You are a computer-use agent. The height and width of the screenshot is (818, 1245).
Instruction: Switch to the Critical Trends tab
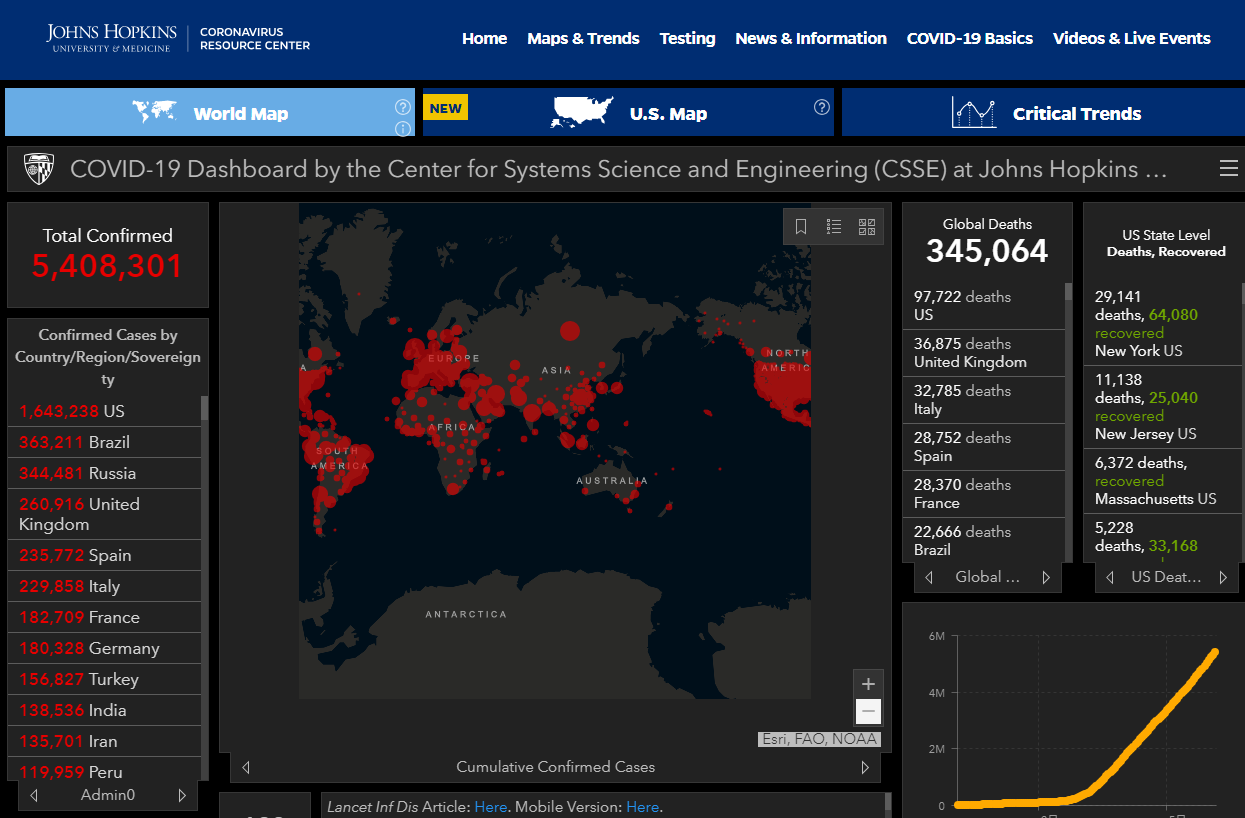[x=1043, y=112]
